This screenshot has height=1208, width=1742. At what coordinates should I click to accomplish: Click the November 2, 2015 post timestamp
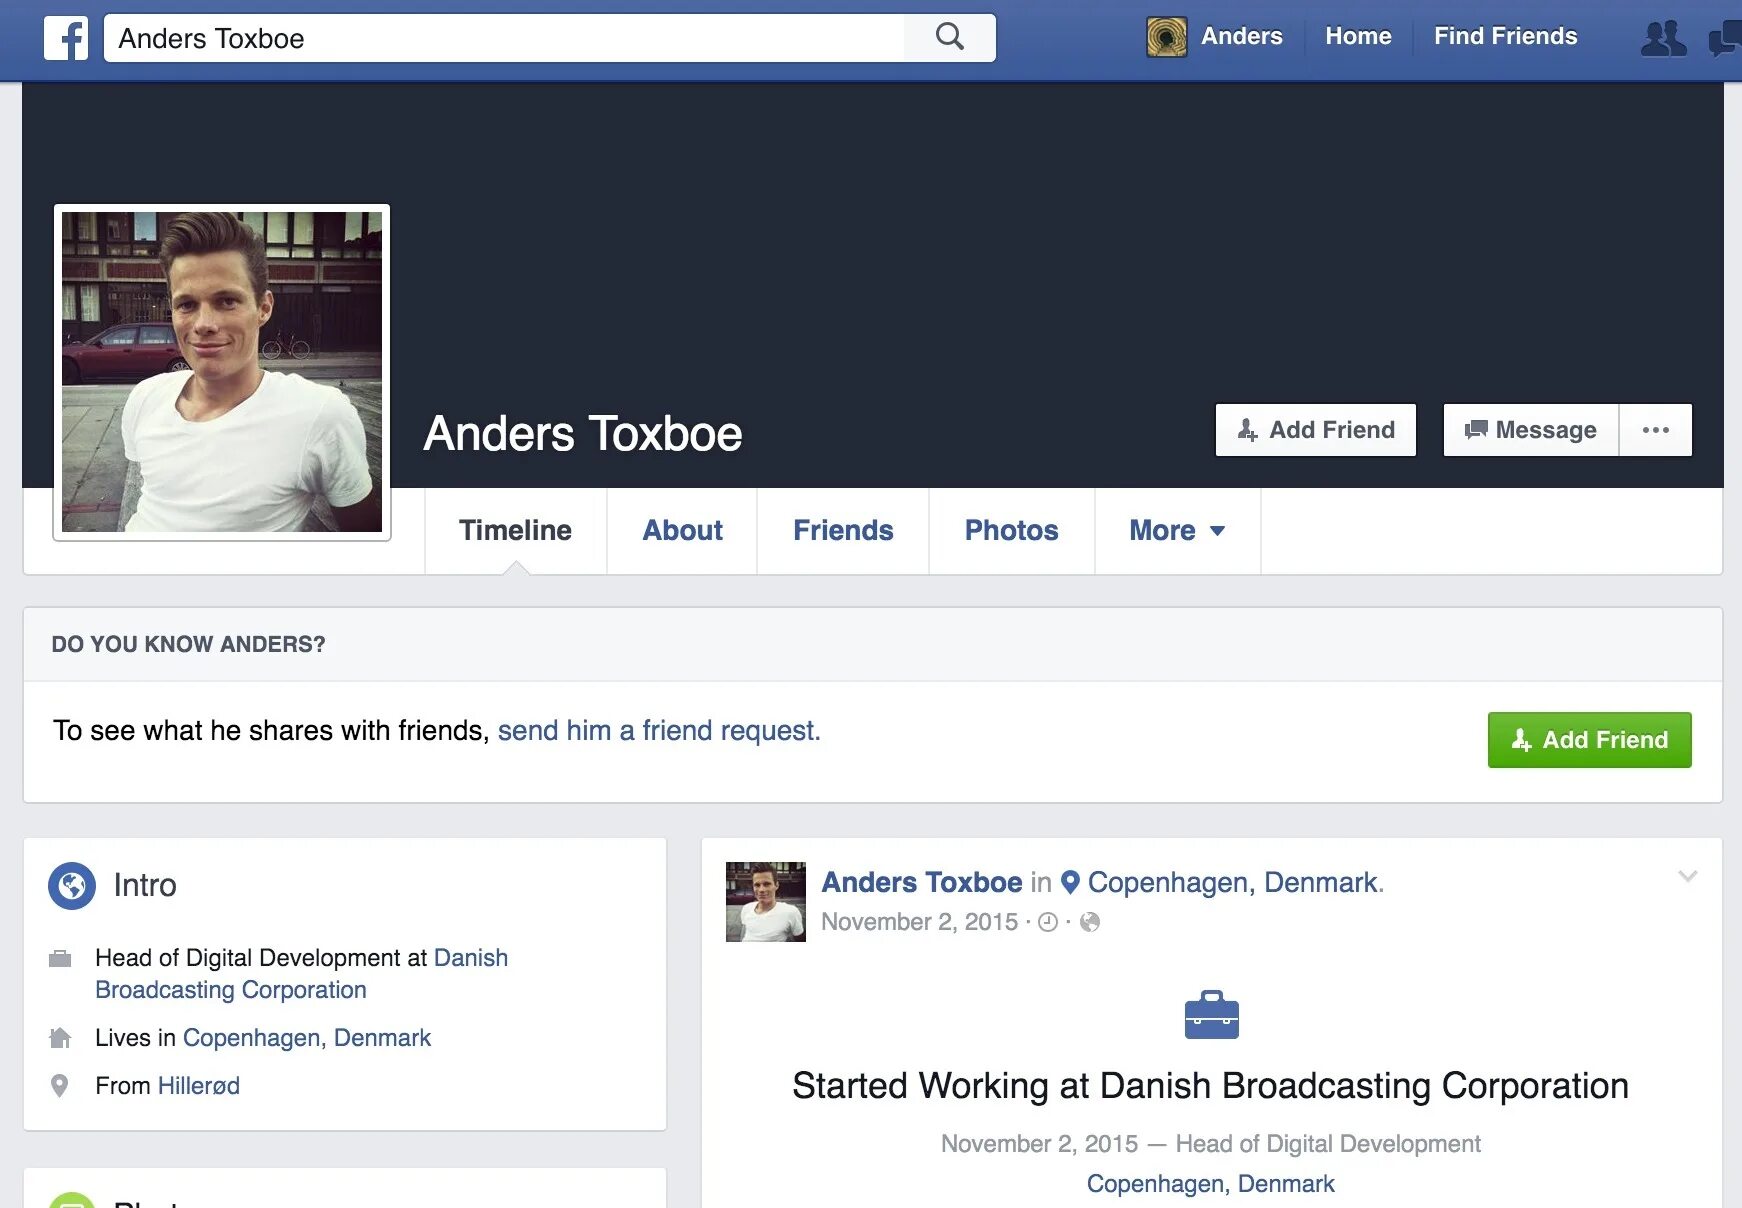click(x=919, y=922)
